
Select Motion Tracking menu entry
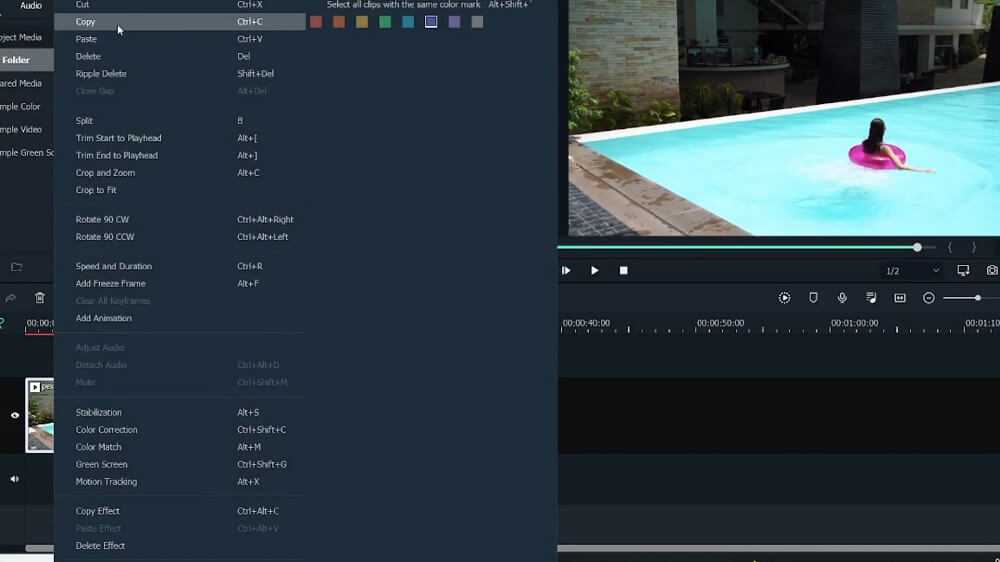pos(106,482)
